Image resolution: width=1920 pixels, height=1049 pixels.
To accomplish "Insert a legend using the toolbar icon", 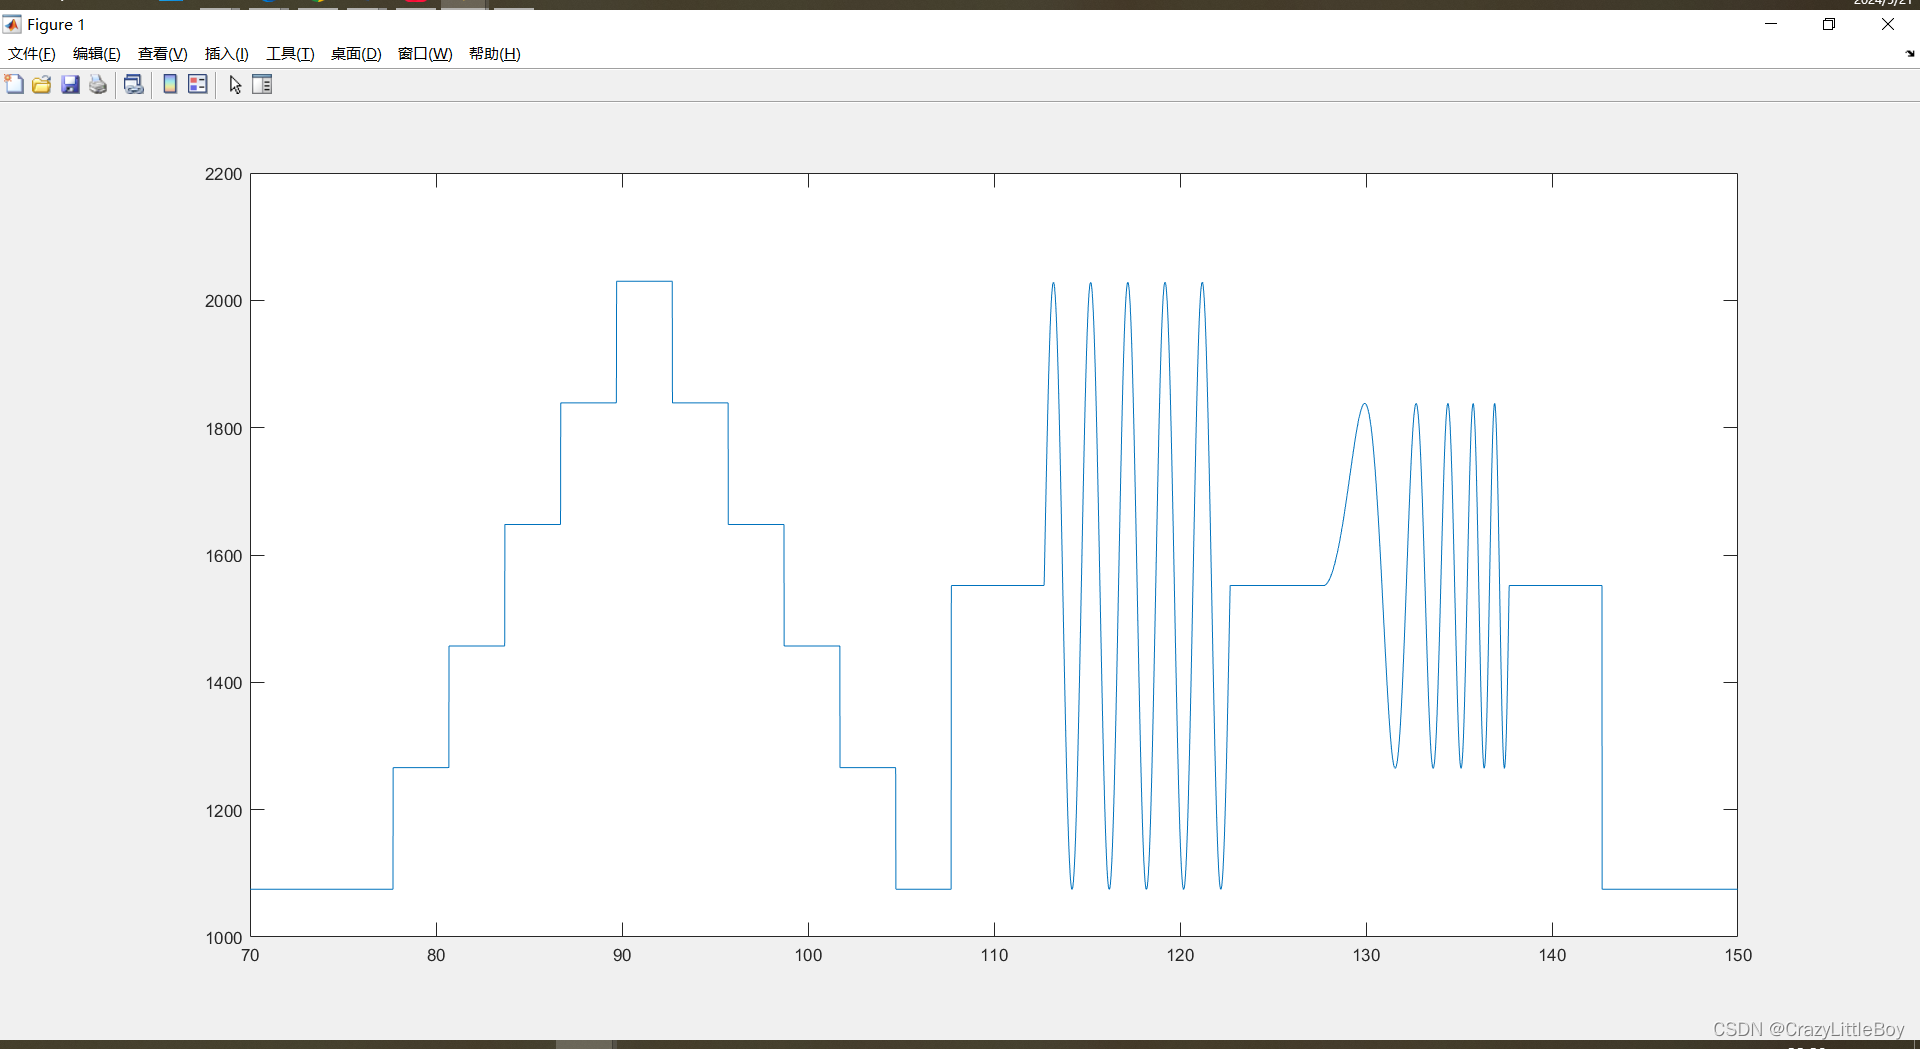I will point(198,84).
